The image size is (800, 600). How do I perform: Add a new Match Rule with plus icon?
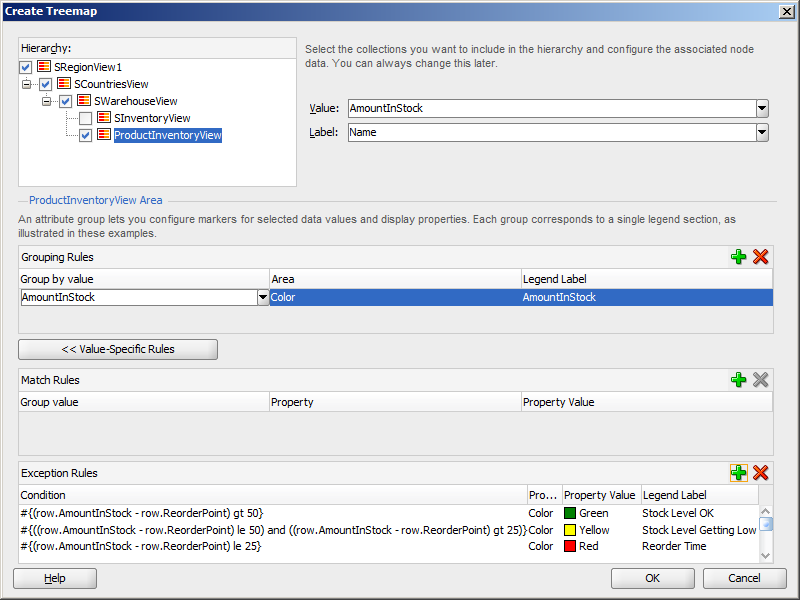point(738,380)
